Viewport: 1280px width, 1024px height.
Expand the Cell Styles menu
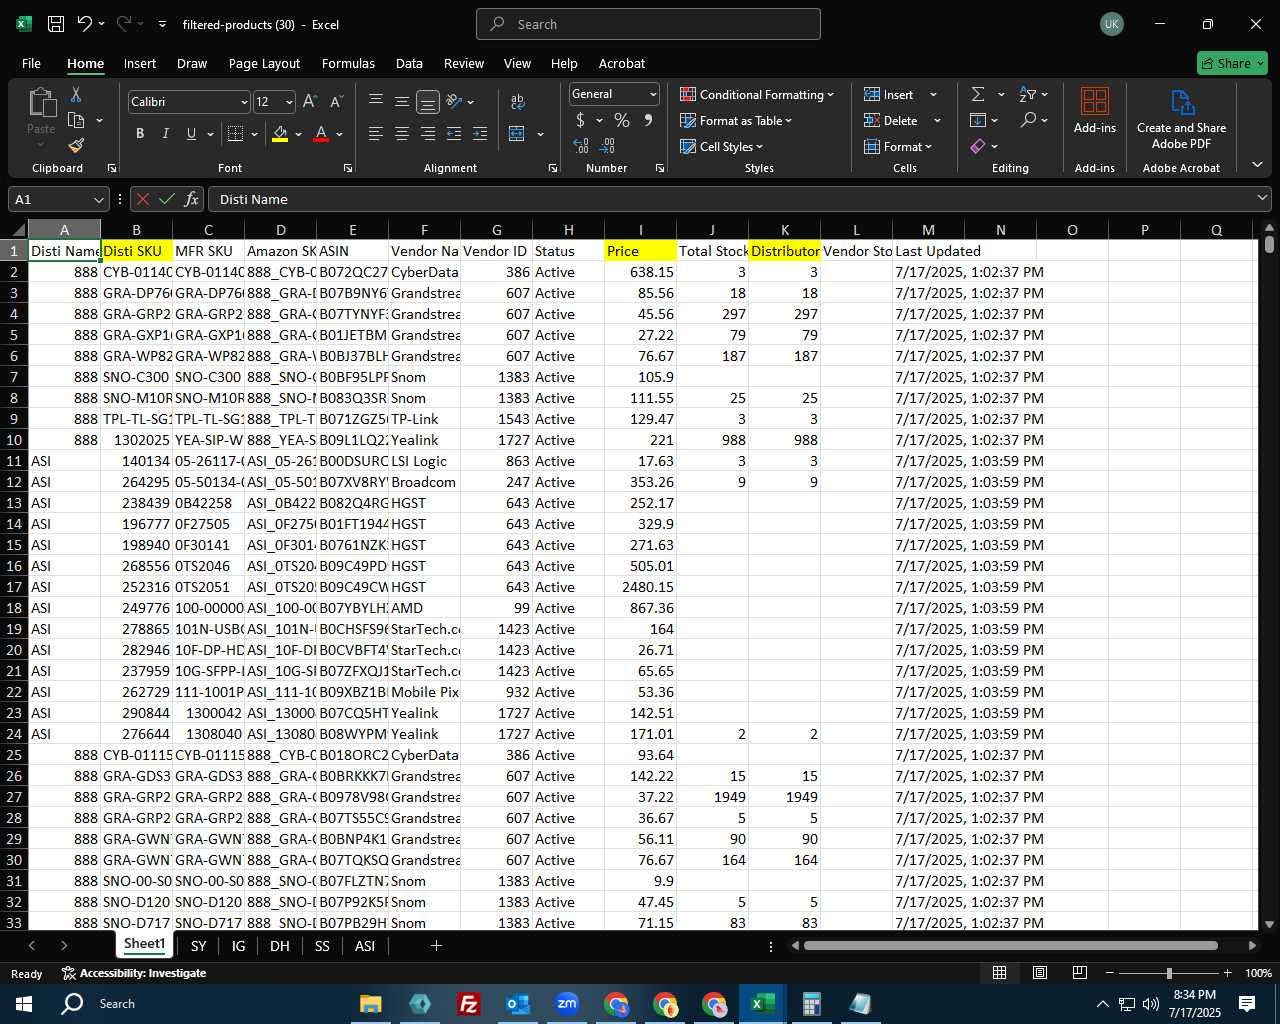pos(722,146)
